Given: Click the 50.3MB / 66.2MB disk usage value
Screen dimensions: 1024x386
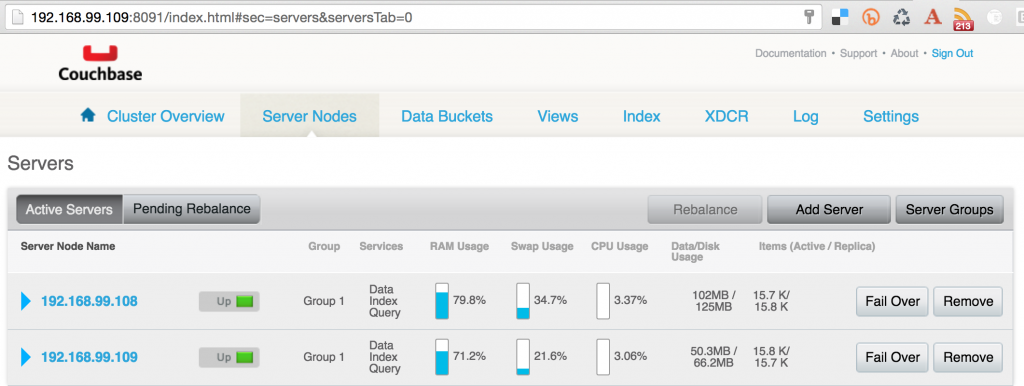Looking at the screenshot, I should (714, 357).
